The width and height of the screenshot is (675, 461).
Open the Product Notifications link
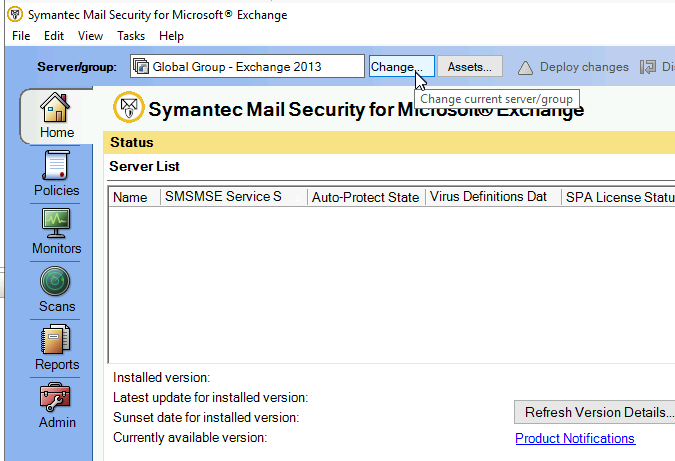coord(575,438)
